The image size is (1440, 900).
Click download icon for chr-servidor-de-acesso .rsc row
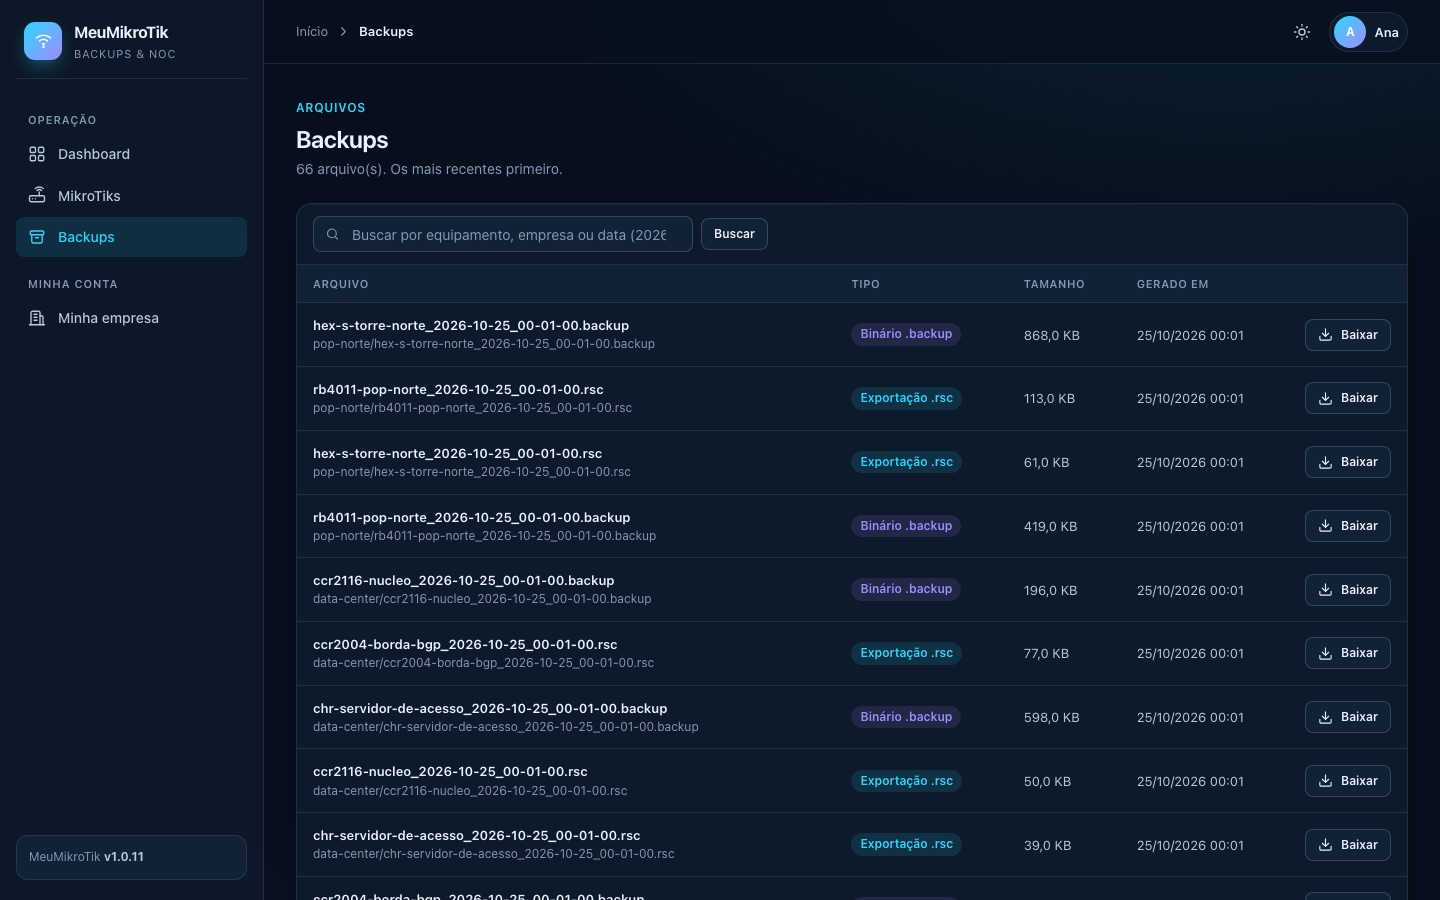pyautogui.click(x=1325, y=845)
